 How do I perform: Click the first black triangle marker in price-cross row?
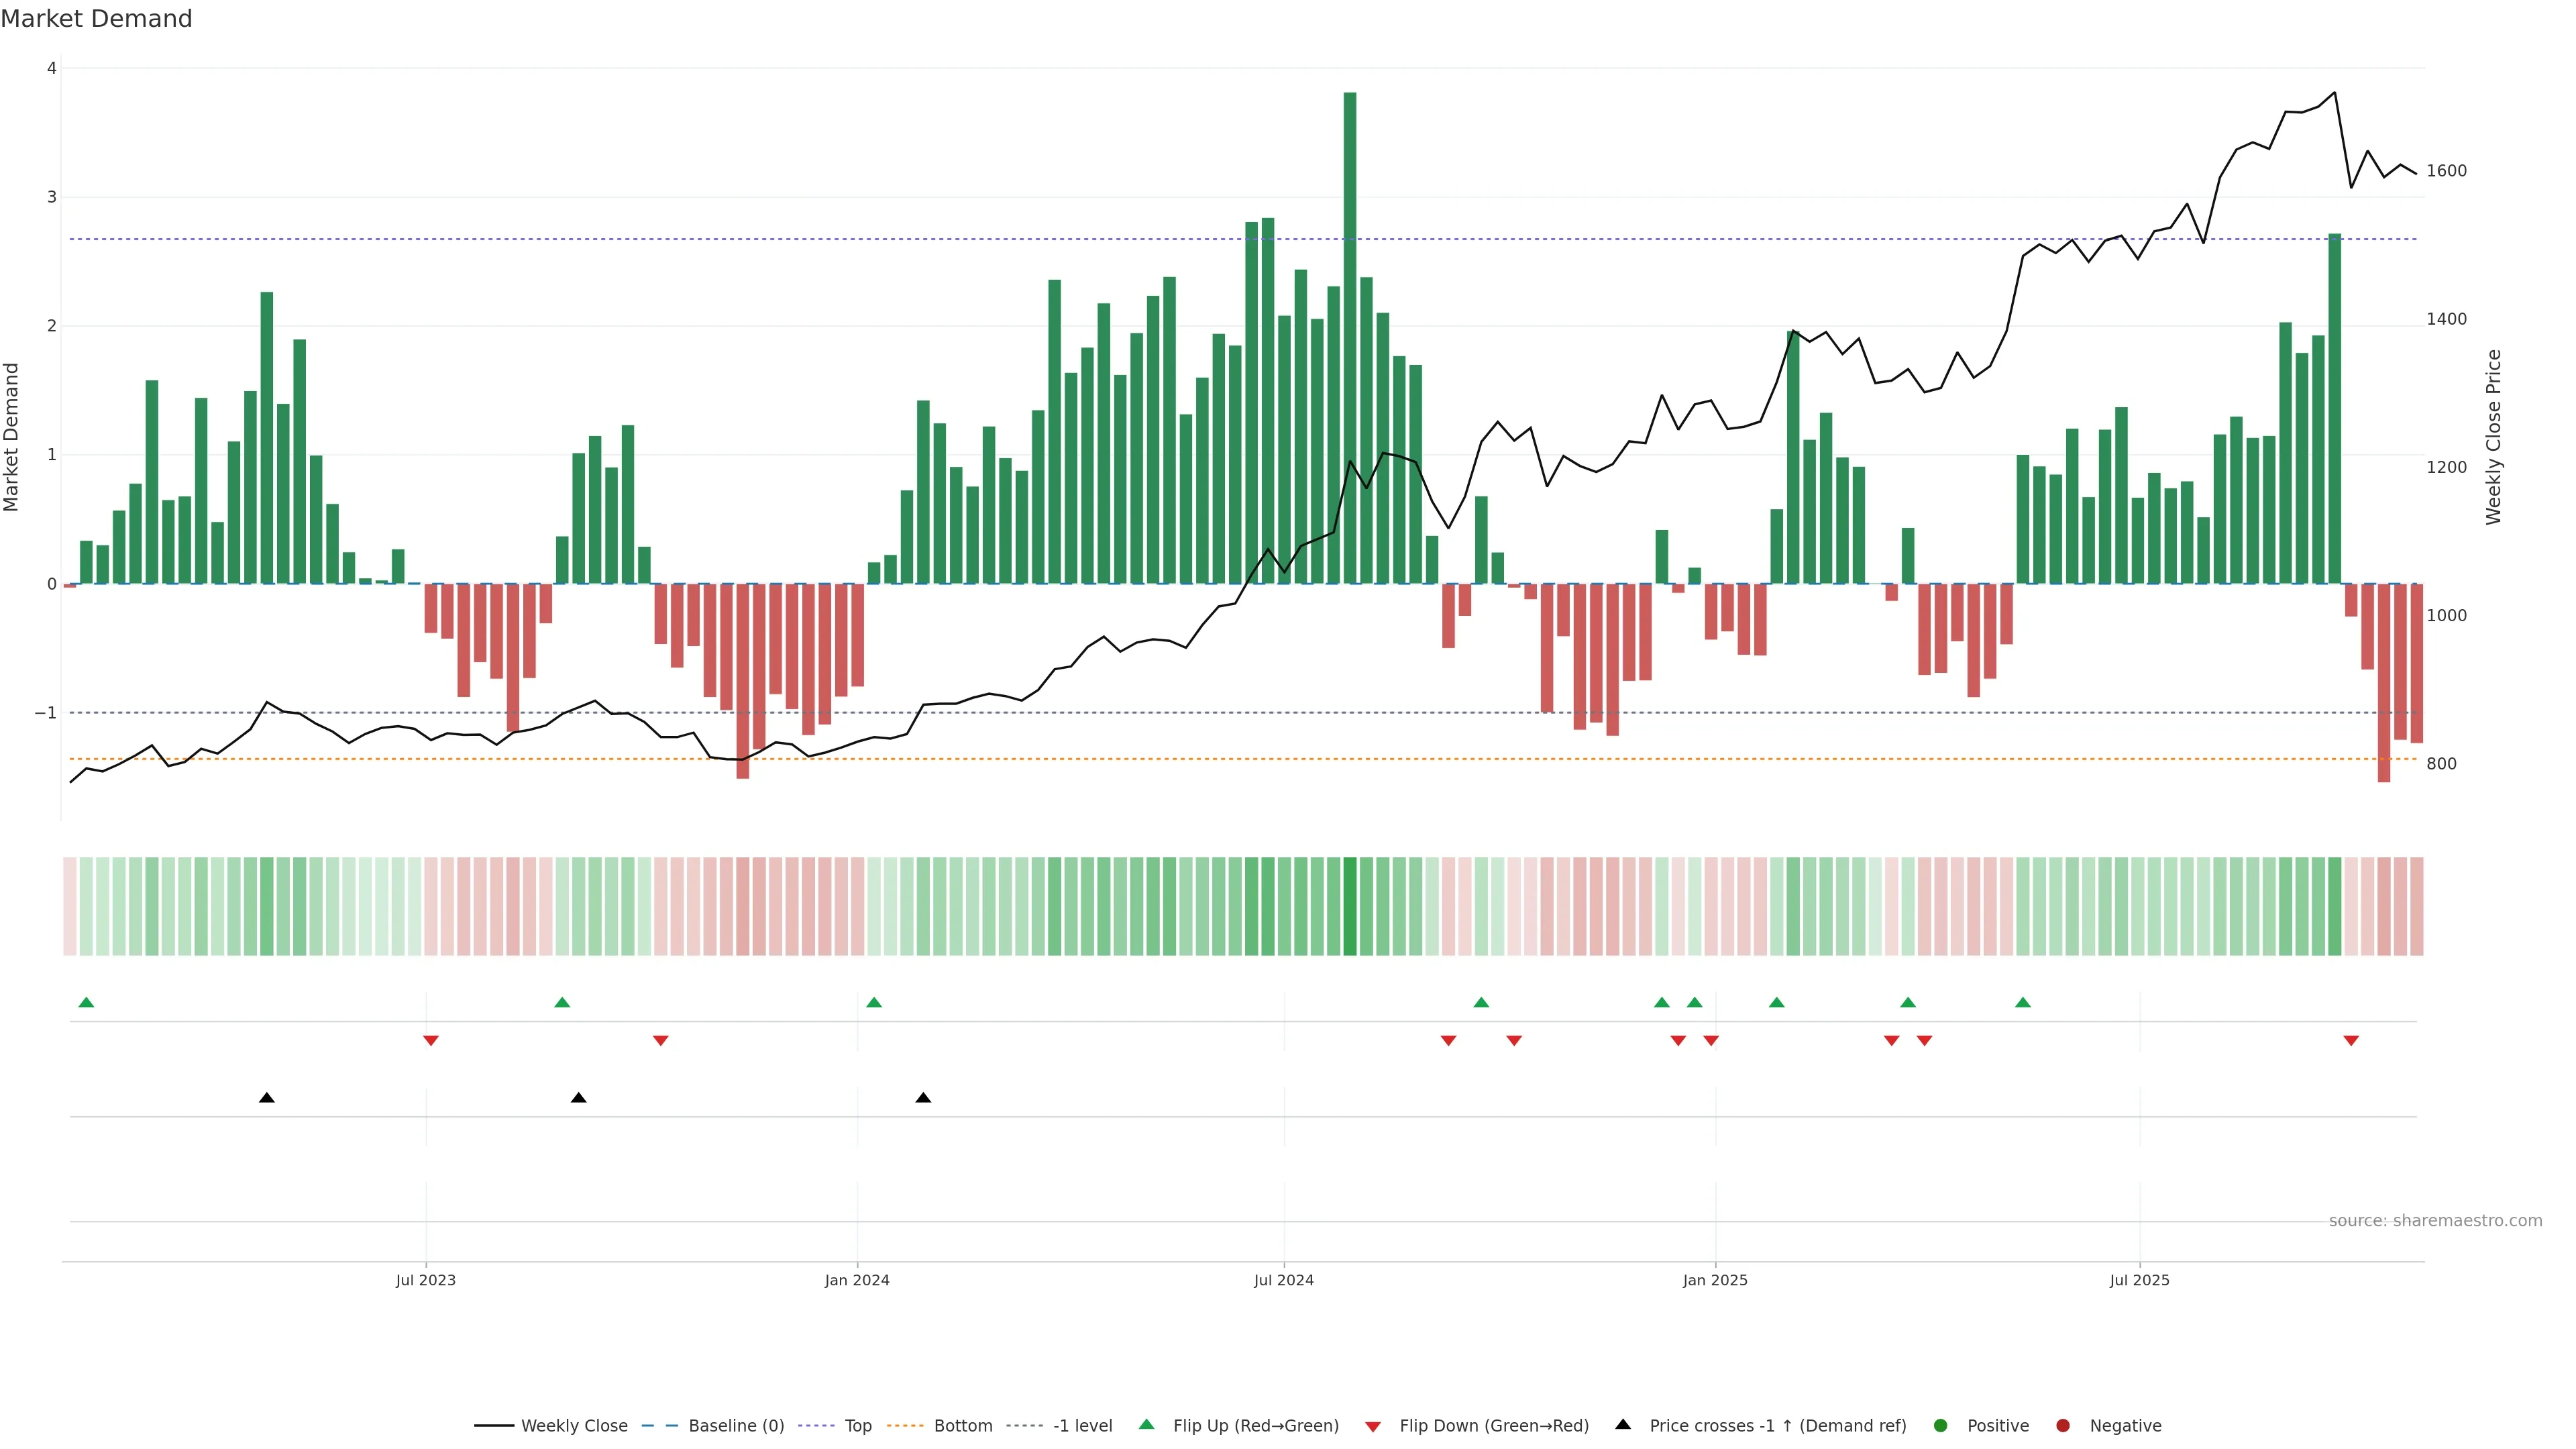266,1098
